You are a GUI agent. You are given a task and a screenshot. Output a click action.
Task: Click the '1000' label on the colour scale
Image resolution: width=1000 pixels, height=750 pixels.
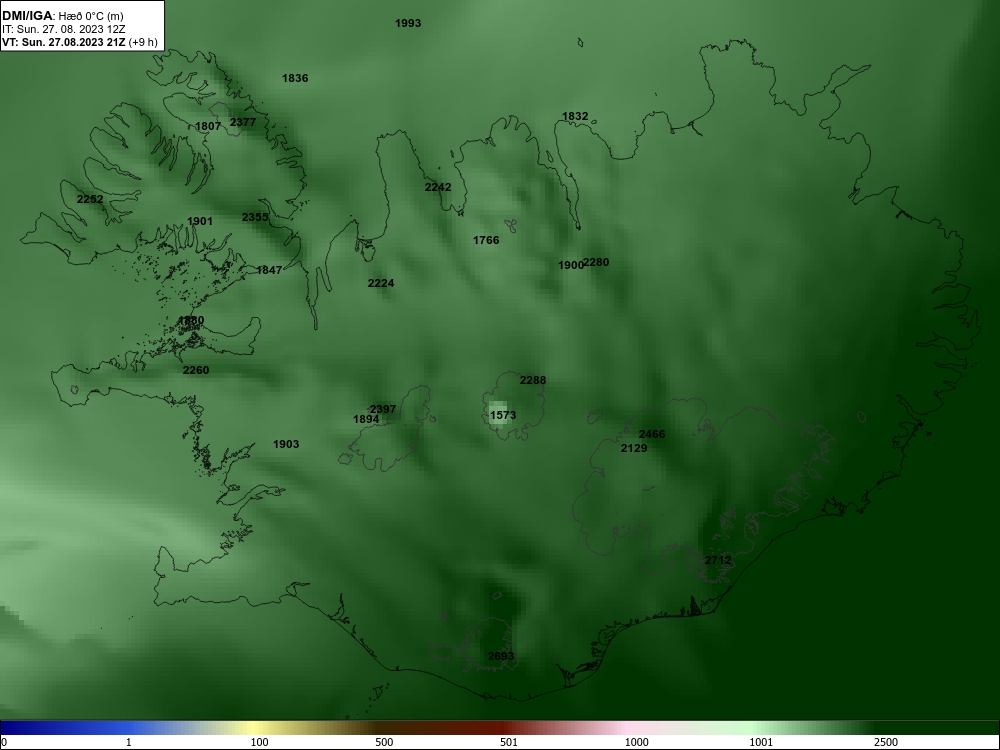pyautogui.click(x=636, y=742)
